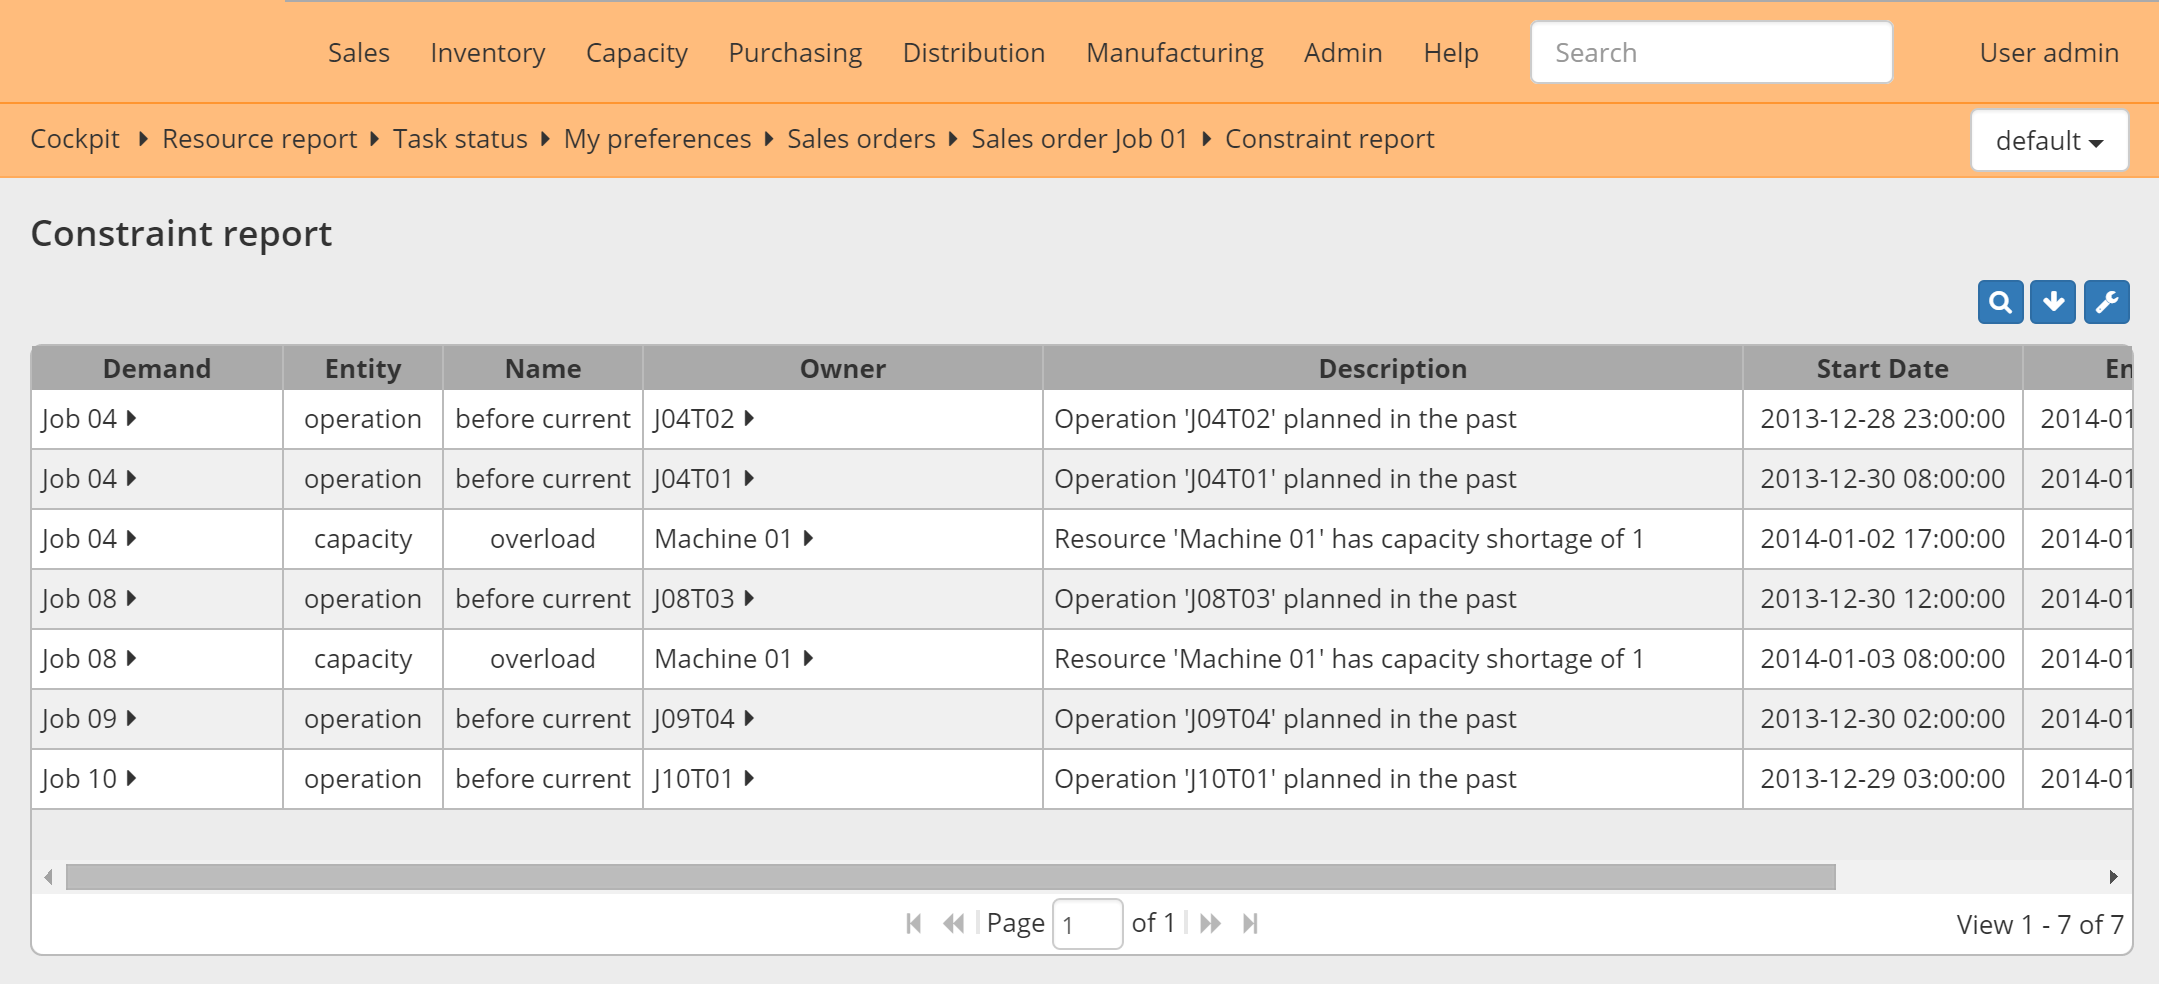Open the default view dropdown
The height and width of the screenshot is (984, 2159).
(x=2048, y=140)
